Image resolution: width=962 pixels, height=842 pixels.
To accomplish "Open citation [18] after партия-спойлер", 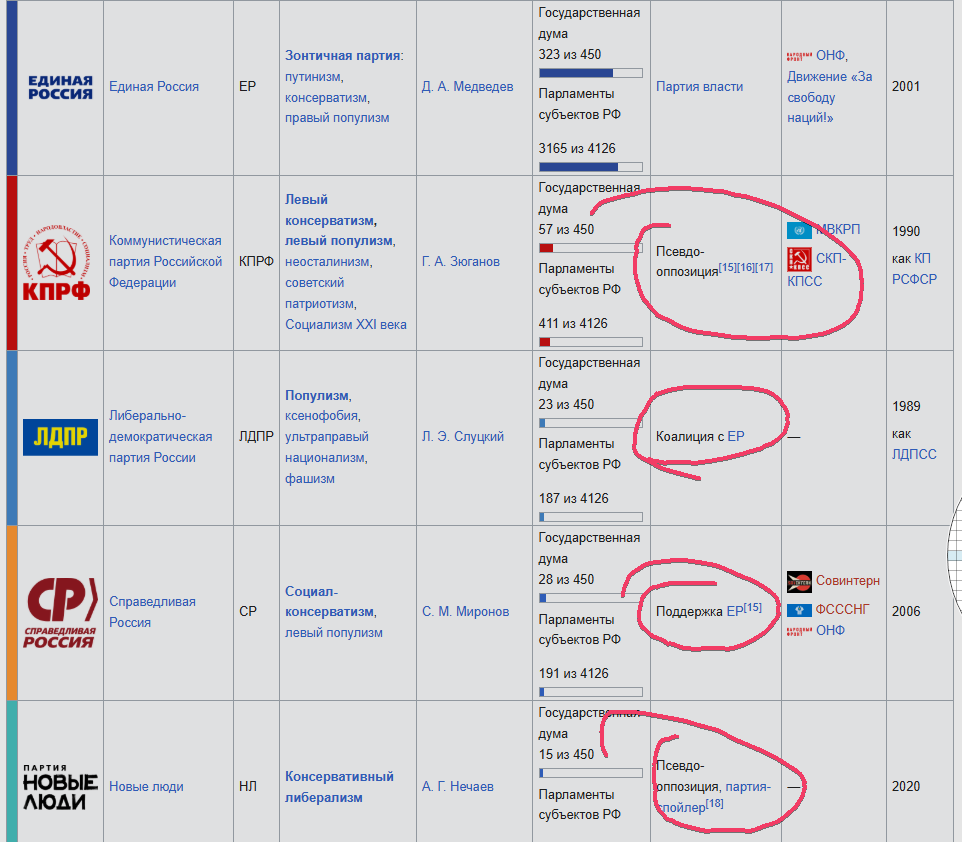I will 714,803.
